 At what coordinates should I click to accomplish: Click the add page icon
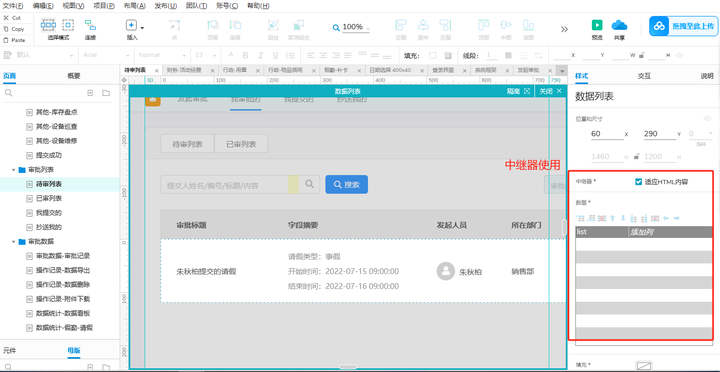90,93
